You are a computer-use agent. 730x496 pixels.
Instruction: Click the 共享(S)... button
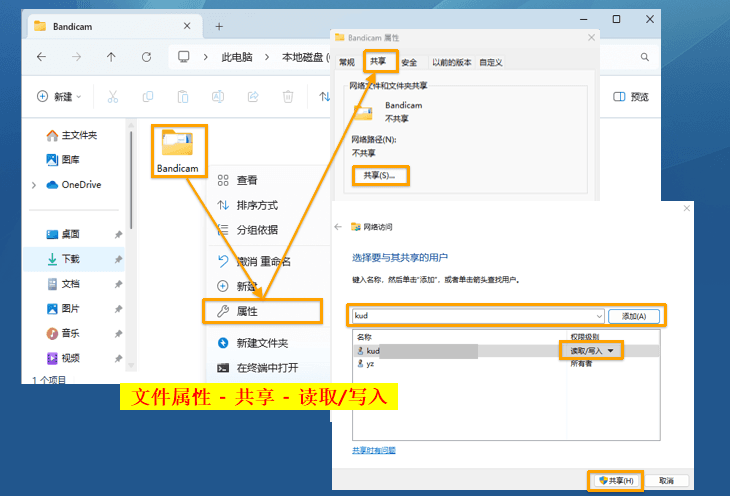(379, 176)
